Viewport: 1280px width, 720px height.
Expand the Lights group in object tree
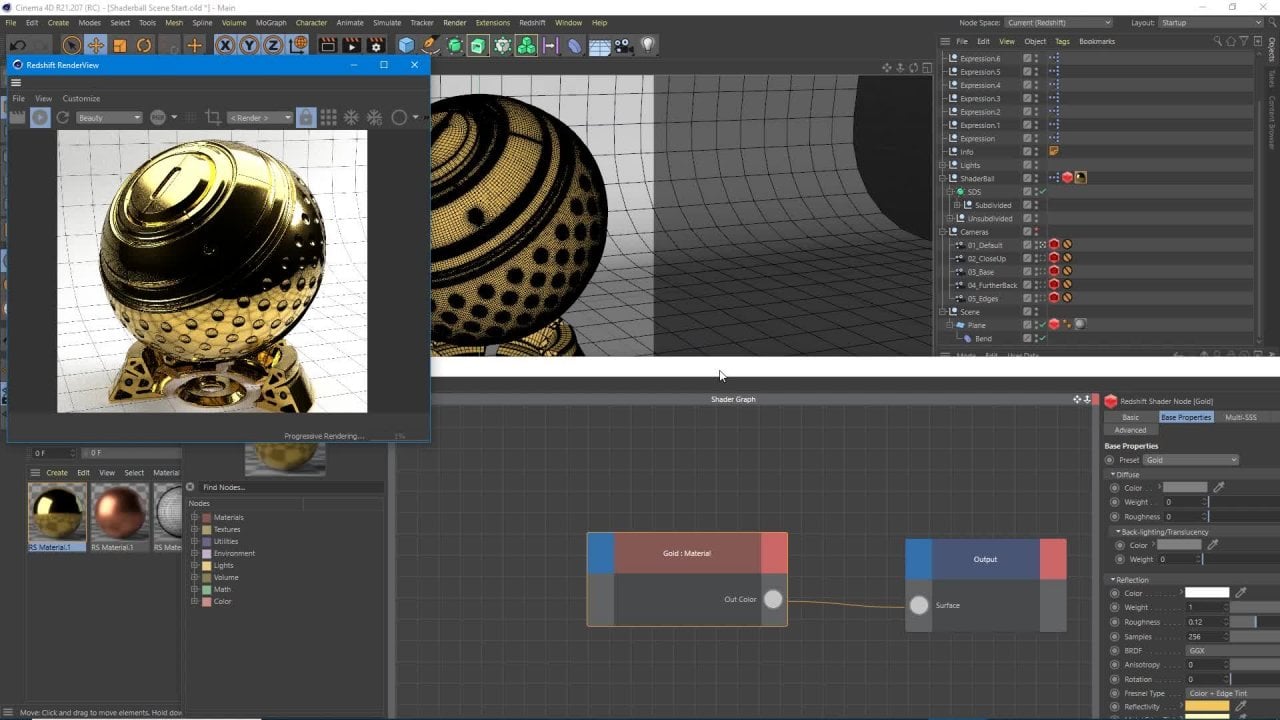pyautogui.click(x=942, y=165)
